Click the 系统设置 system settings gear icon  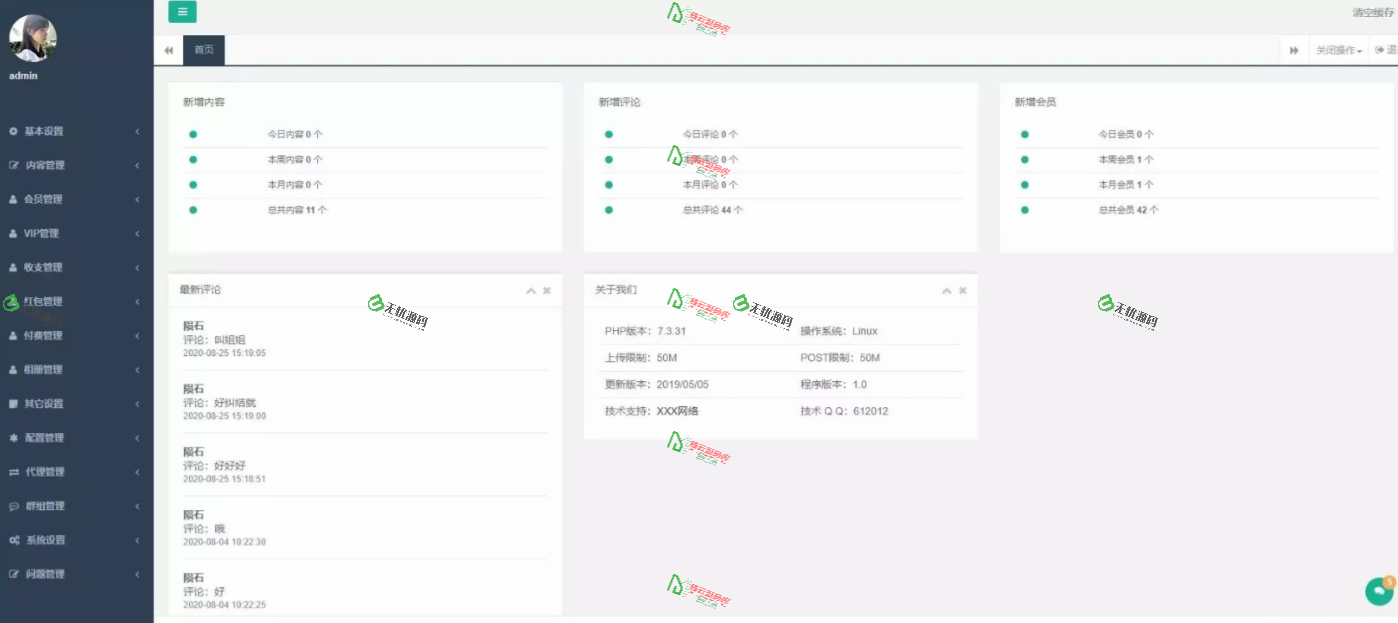tap(13, 539)
